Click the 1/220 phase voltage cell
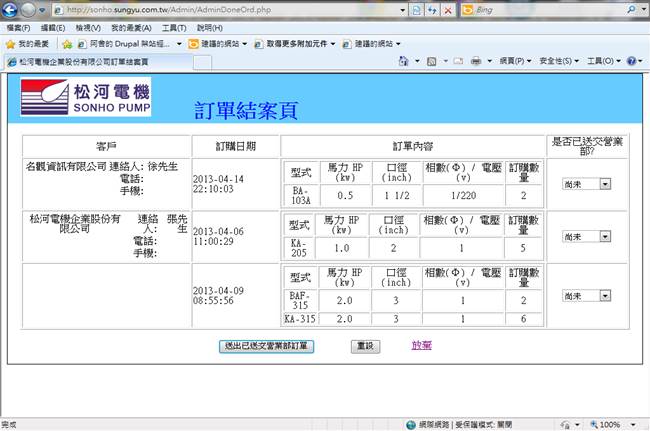The image size is (650, 431). coord(463,196)
